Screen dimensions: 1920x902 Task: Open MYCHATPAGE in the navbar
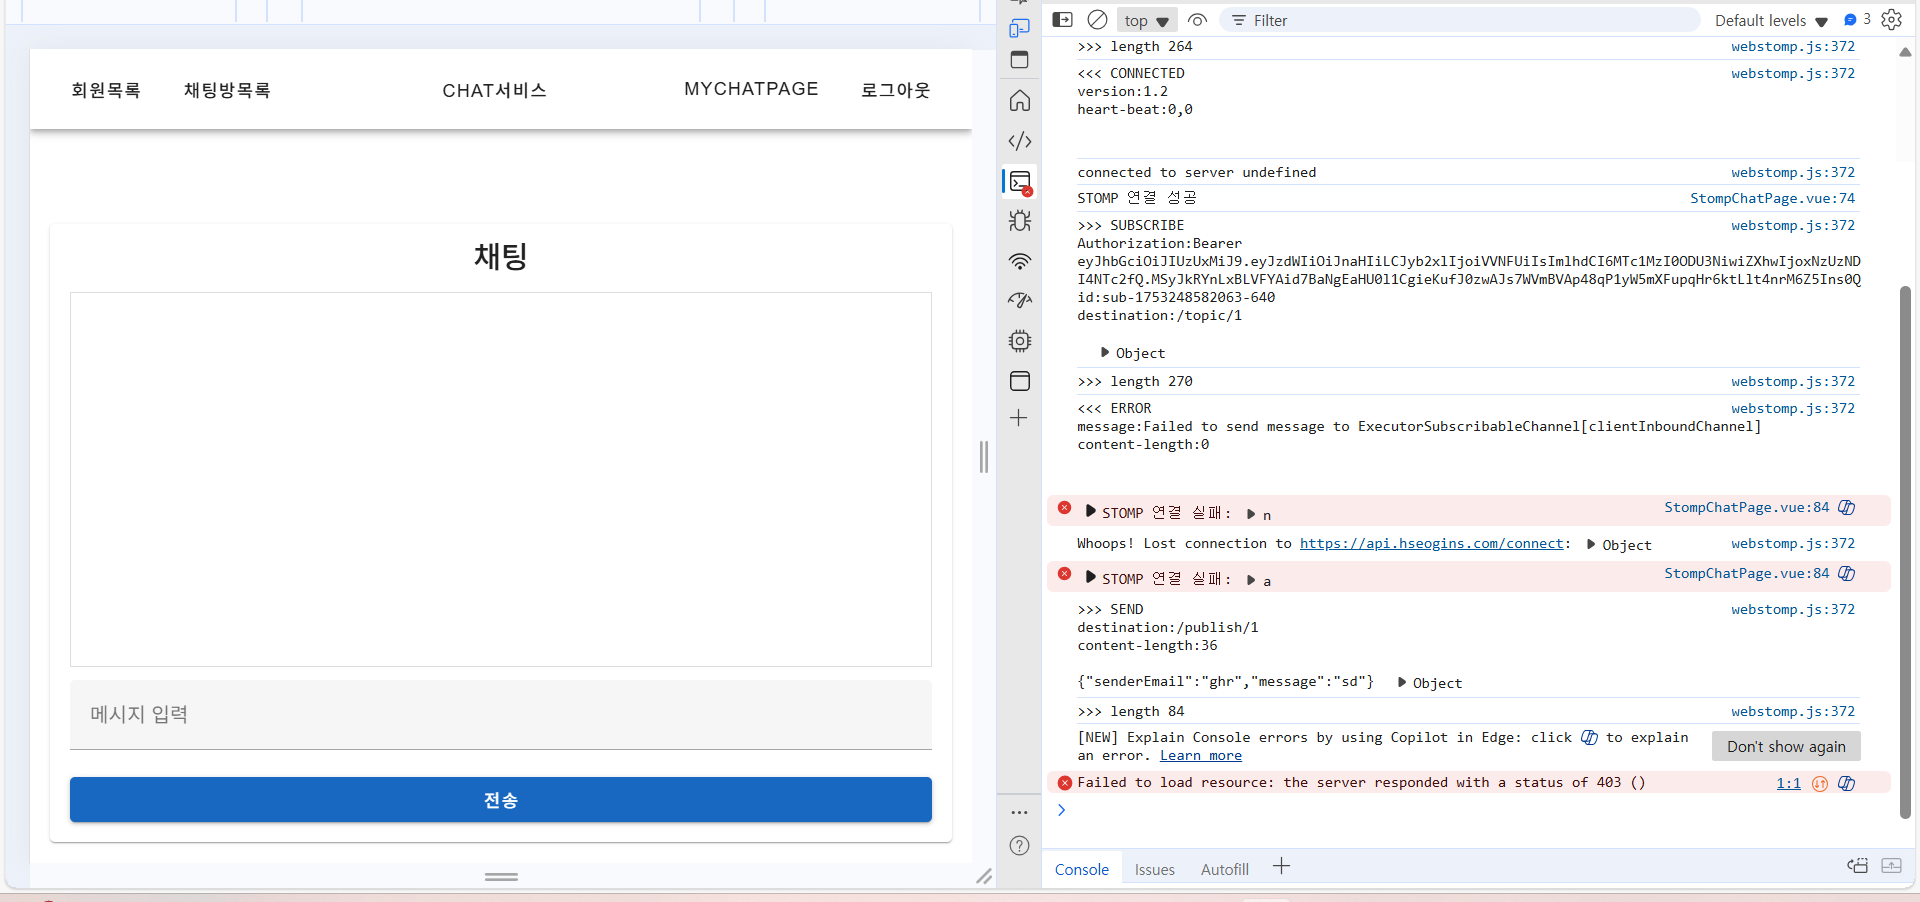[x=751, y=89]
